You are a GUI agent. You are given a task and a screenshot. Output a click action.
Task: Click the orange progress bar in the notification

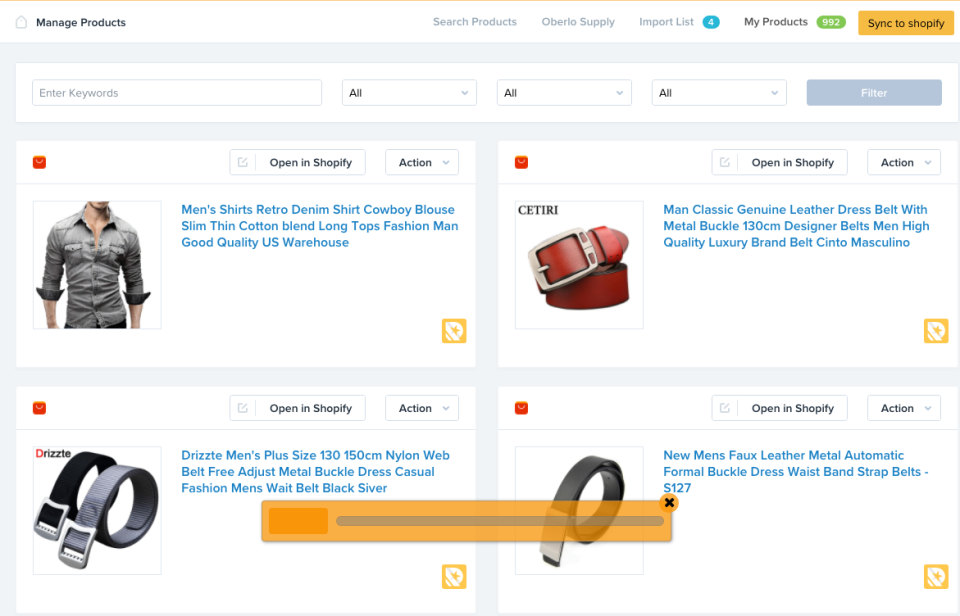pos(297,520)
